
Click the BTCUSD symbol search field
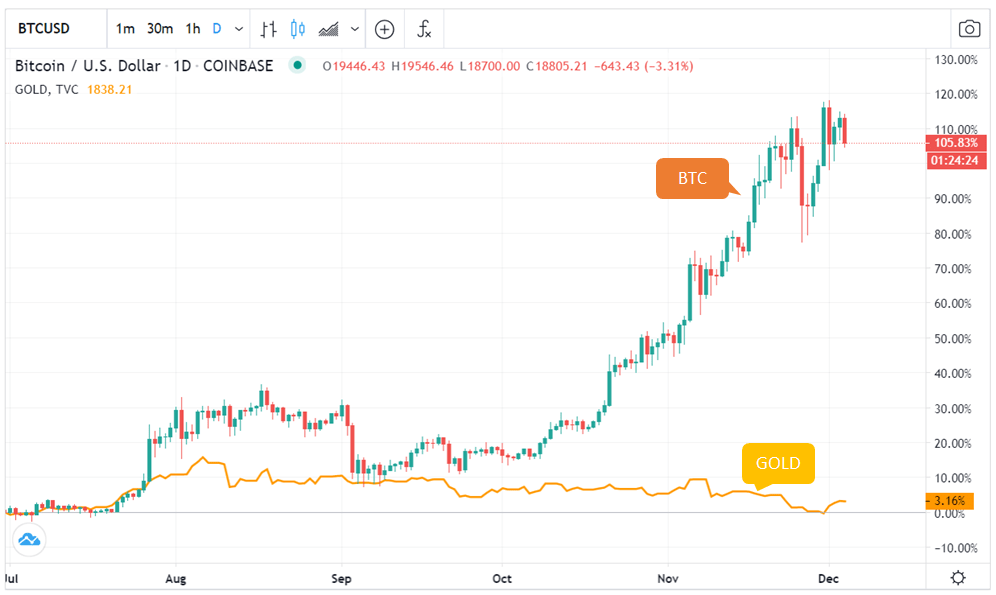(x=56, y=29)
